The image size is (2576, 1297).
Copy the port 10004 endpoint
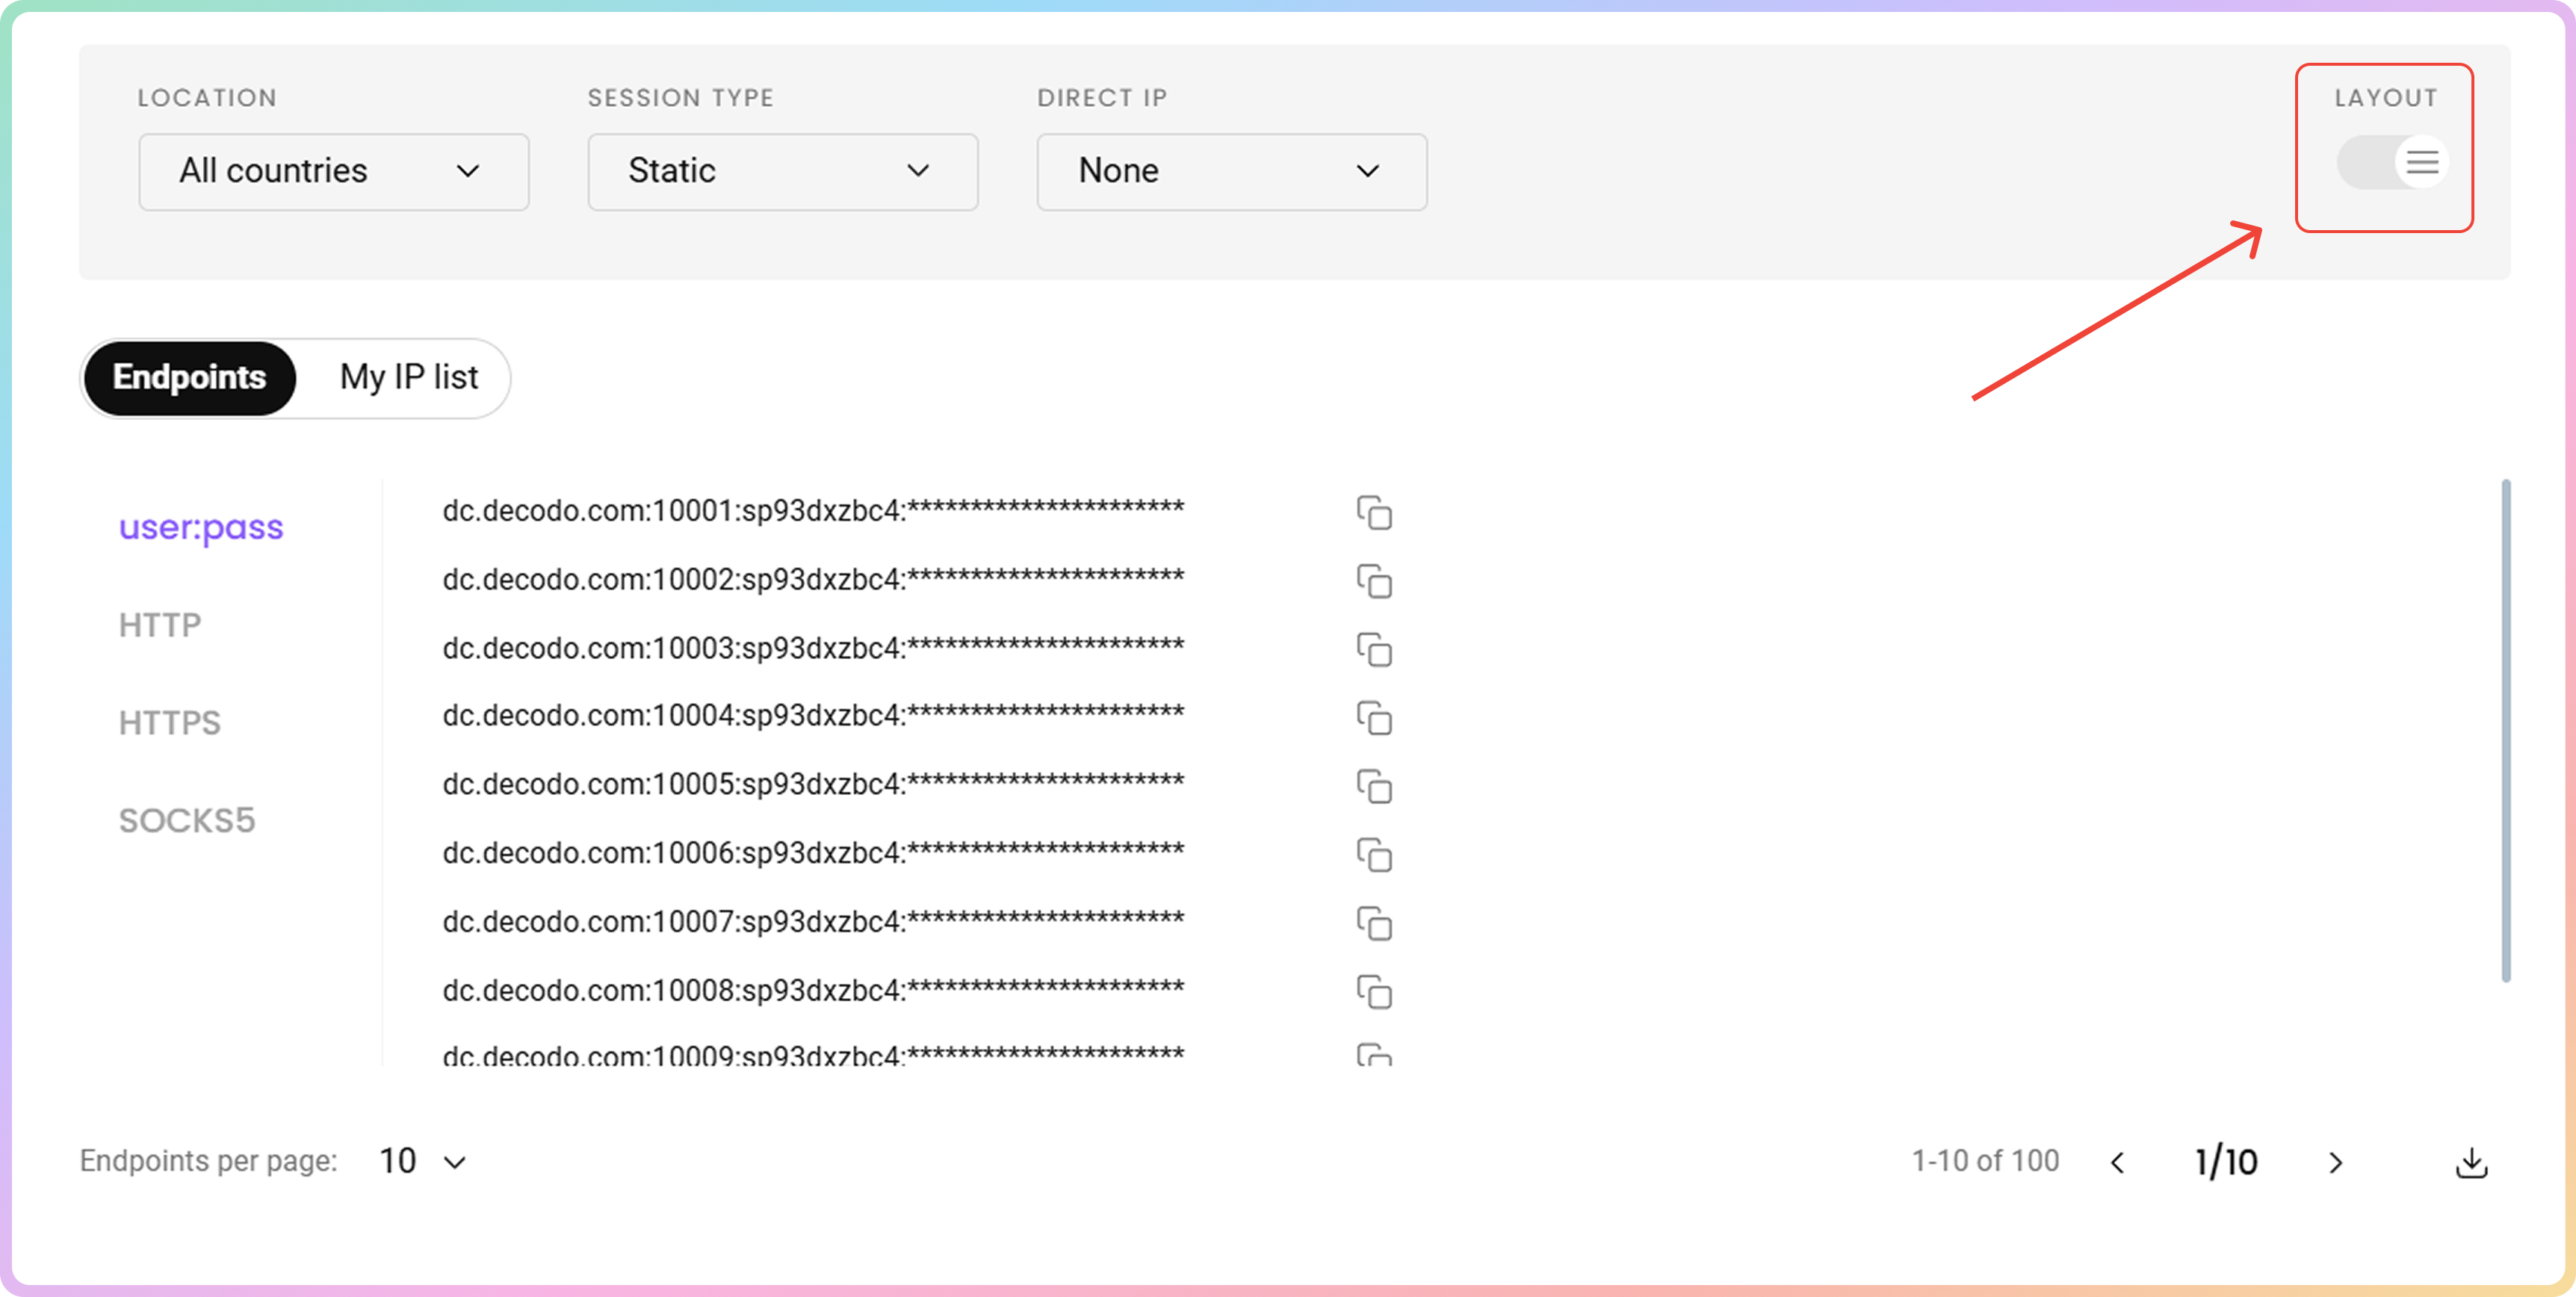[x=1374, y=718]
